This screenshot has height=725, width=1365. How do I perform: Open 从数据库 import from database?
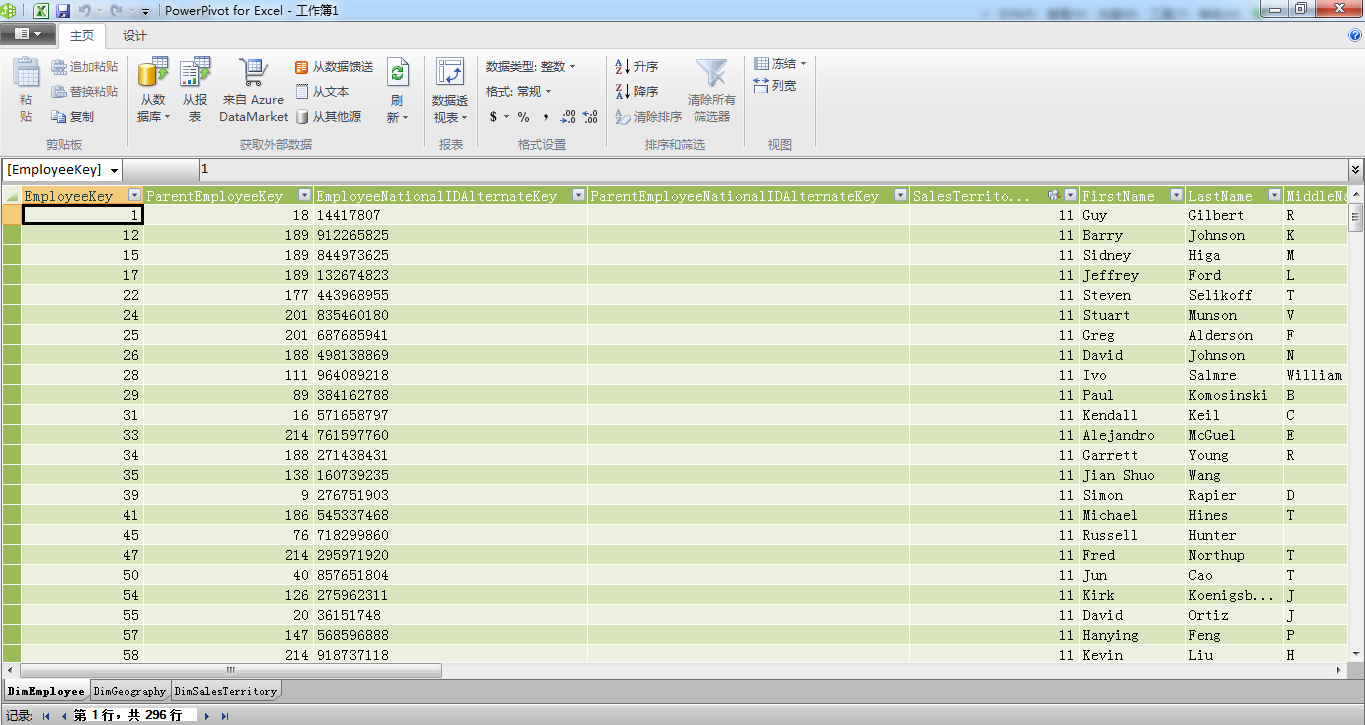point(153,90)
